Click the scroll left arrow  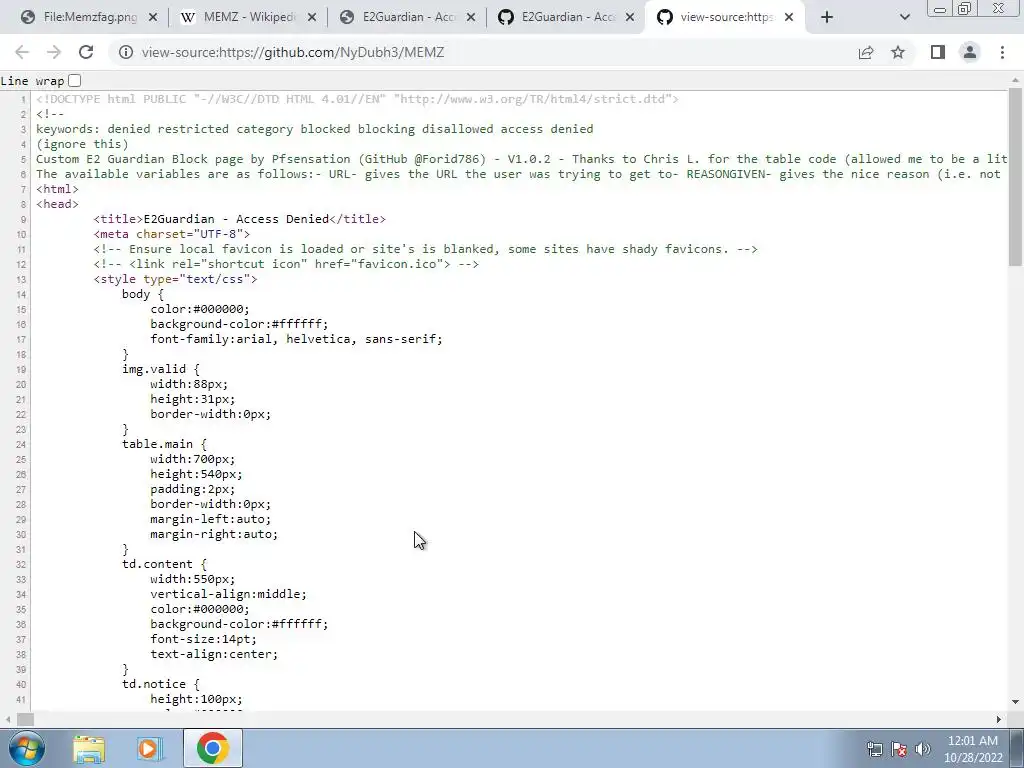coord(7,719)
